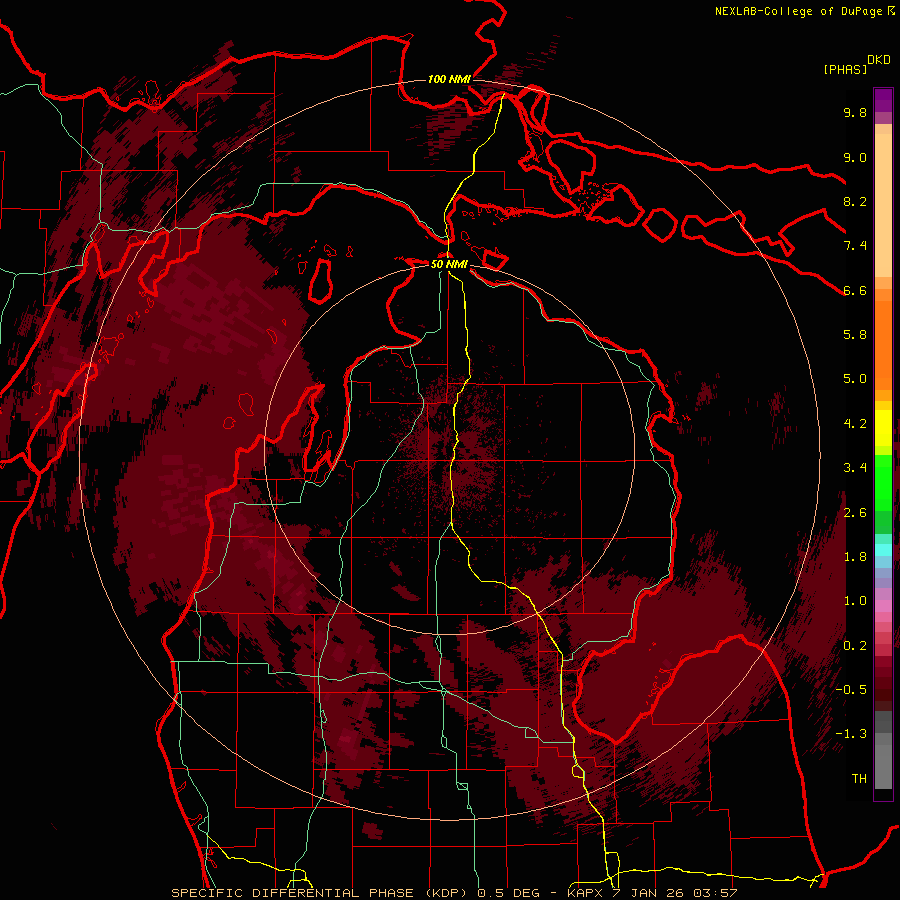
Task: Click the 5.0 value on color scale
Action: point(855,379)
